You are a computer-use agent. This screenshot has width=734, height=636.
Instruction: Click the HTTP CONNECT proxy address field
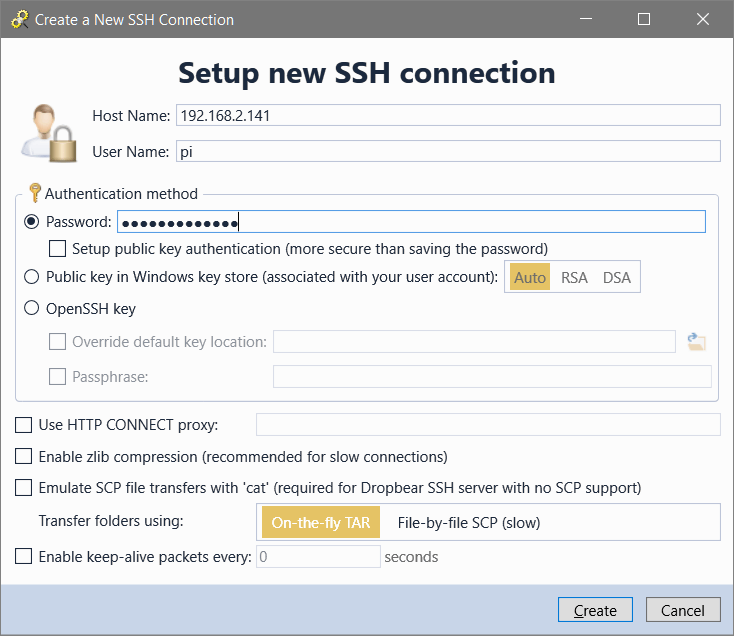pos(488,424)
